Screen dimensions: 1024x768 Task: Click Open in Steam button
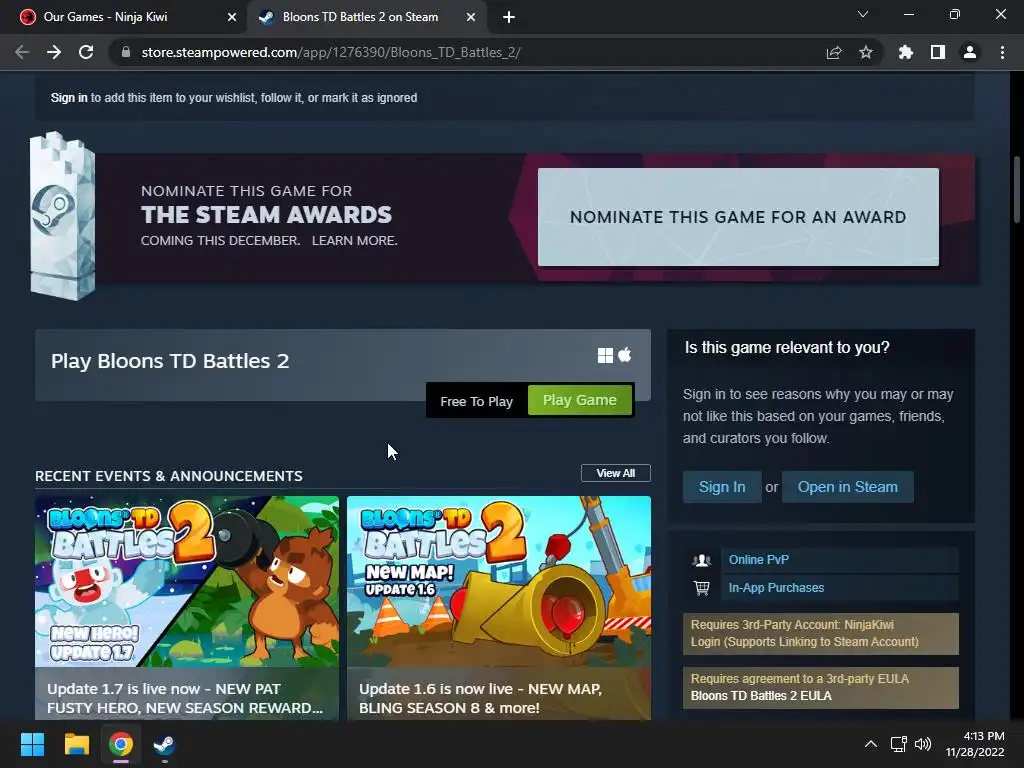click(847, 487)
